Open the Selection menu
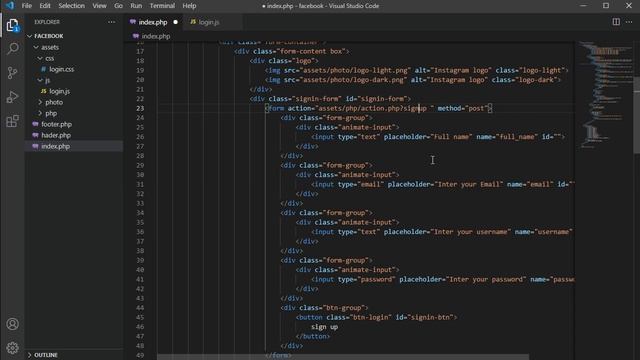This screenshot has width=640, height=360. click(71, 6)
